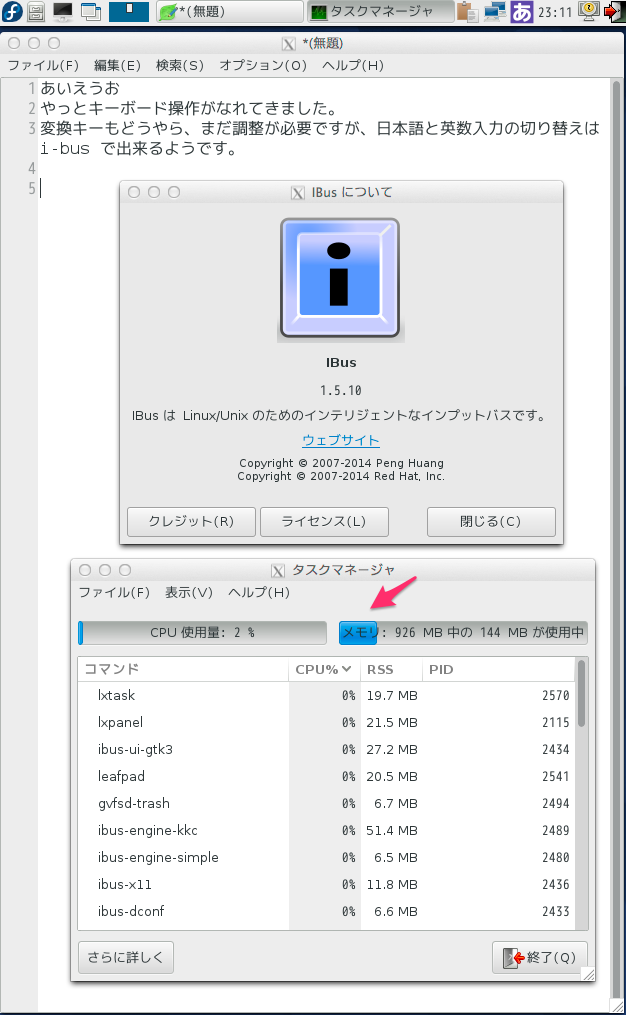Image resolution: width=626 pixels, height=1015 pixels.
Task: Open the terminal monitor icon in the panel
Action: click(63, 11)
